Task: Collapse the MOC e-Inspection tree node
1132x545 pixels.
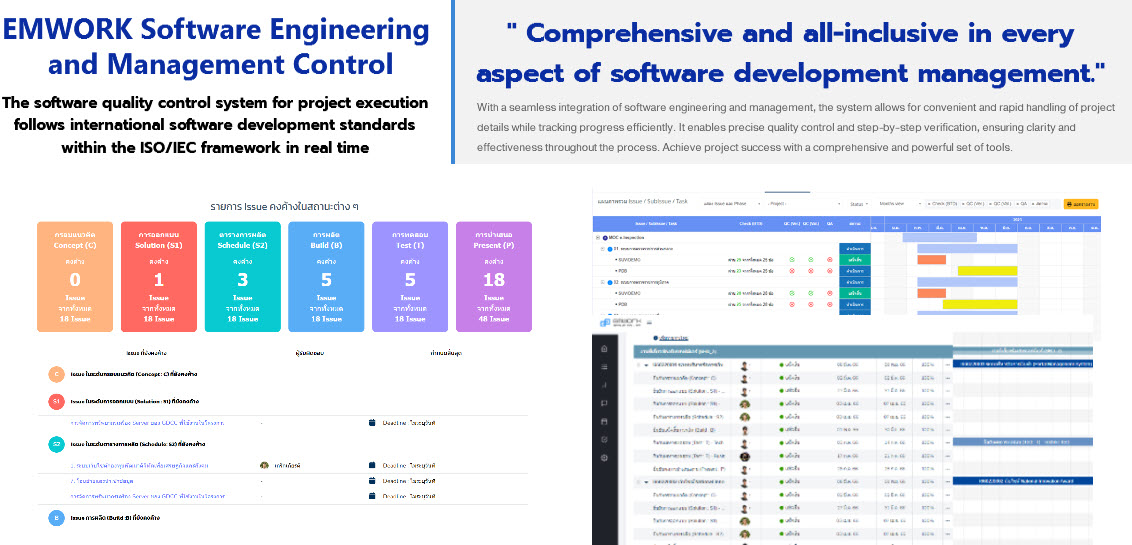Action: coord(597,237)
